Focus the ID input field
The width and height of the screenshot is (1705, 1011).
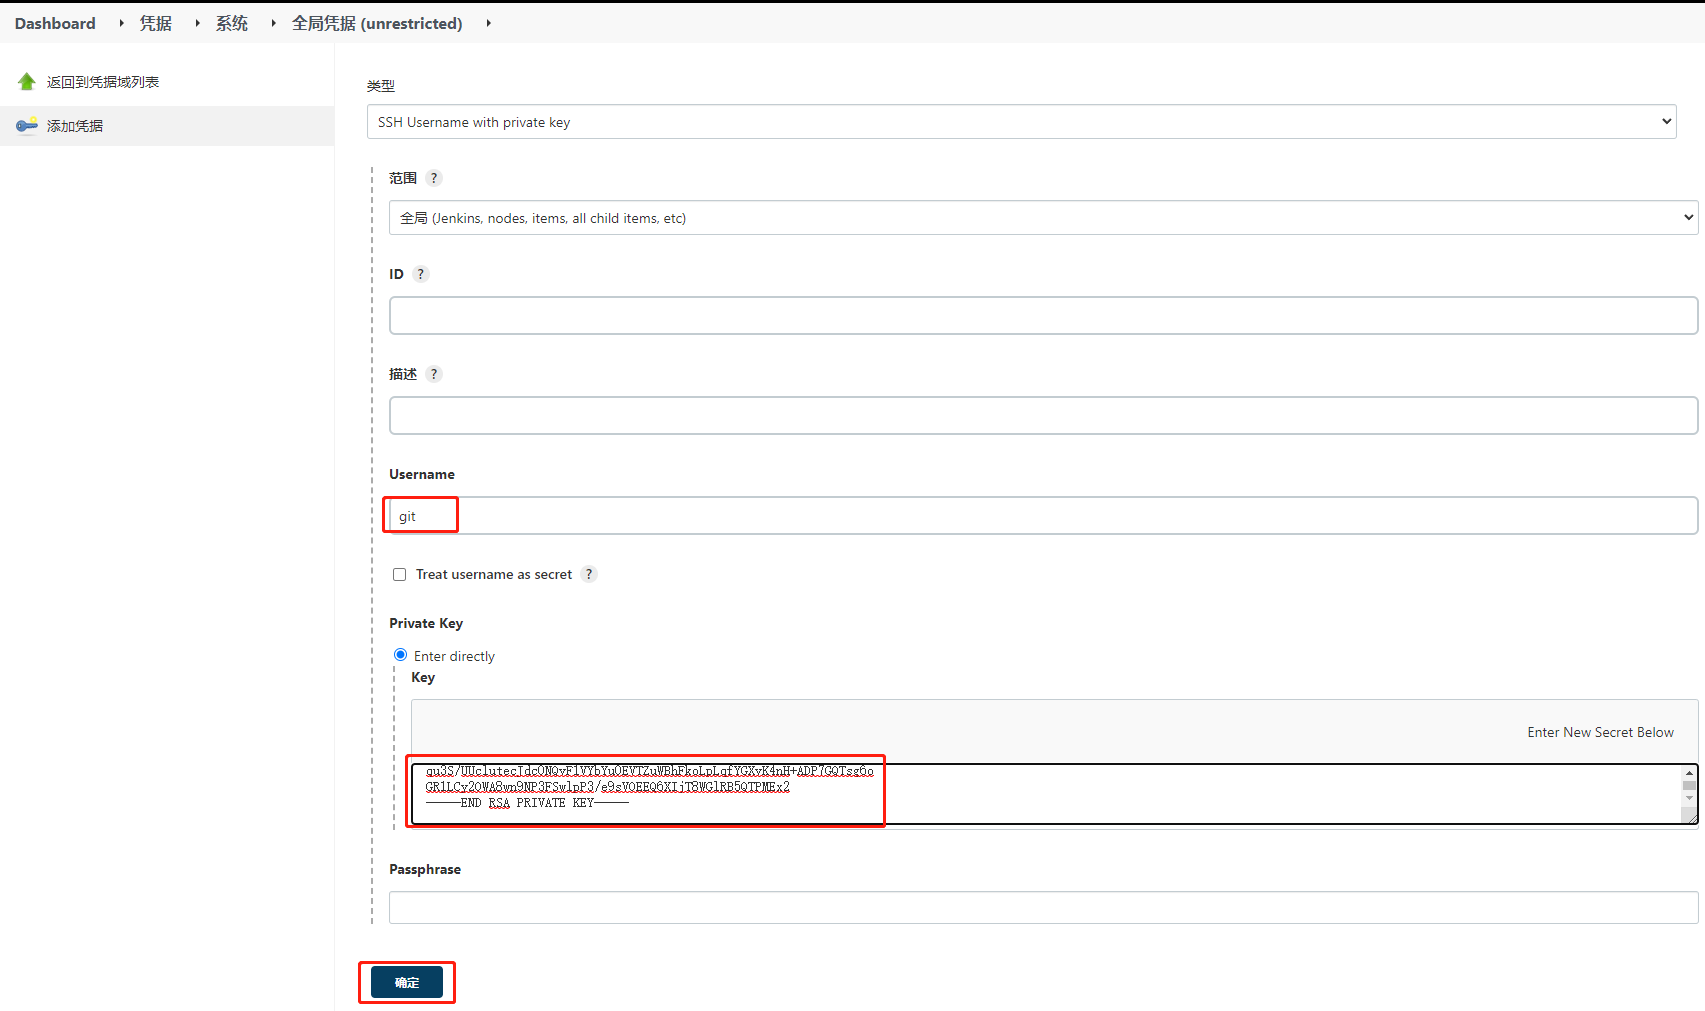point(1043,316)
